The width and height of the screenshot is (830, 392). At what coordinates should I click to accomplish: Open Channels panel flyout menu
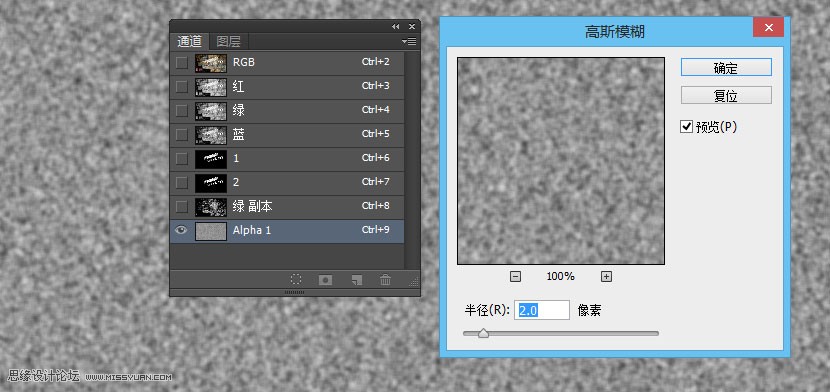(x=409, y=41)
